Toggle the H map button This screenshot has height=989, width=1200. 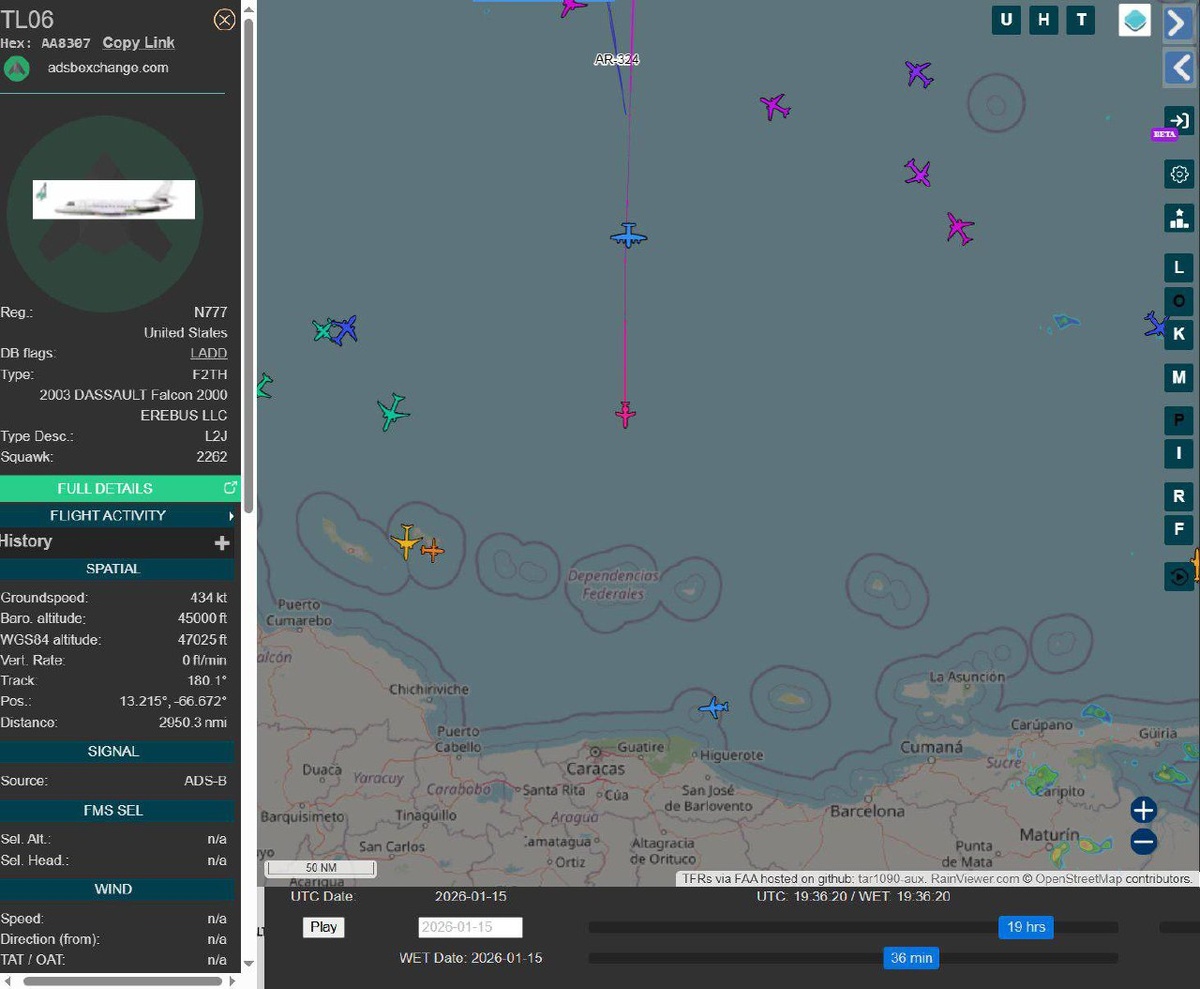[x=1043, y=20]
